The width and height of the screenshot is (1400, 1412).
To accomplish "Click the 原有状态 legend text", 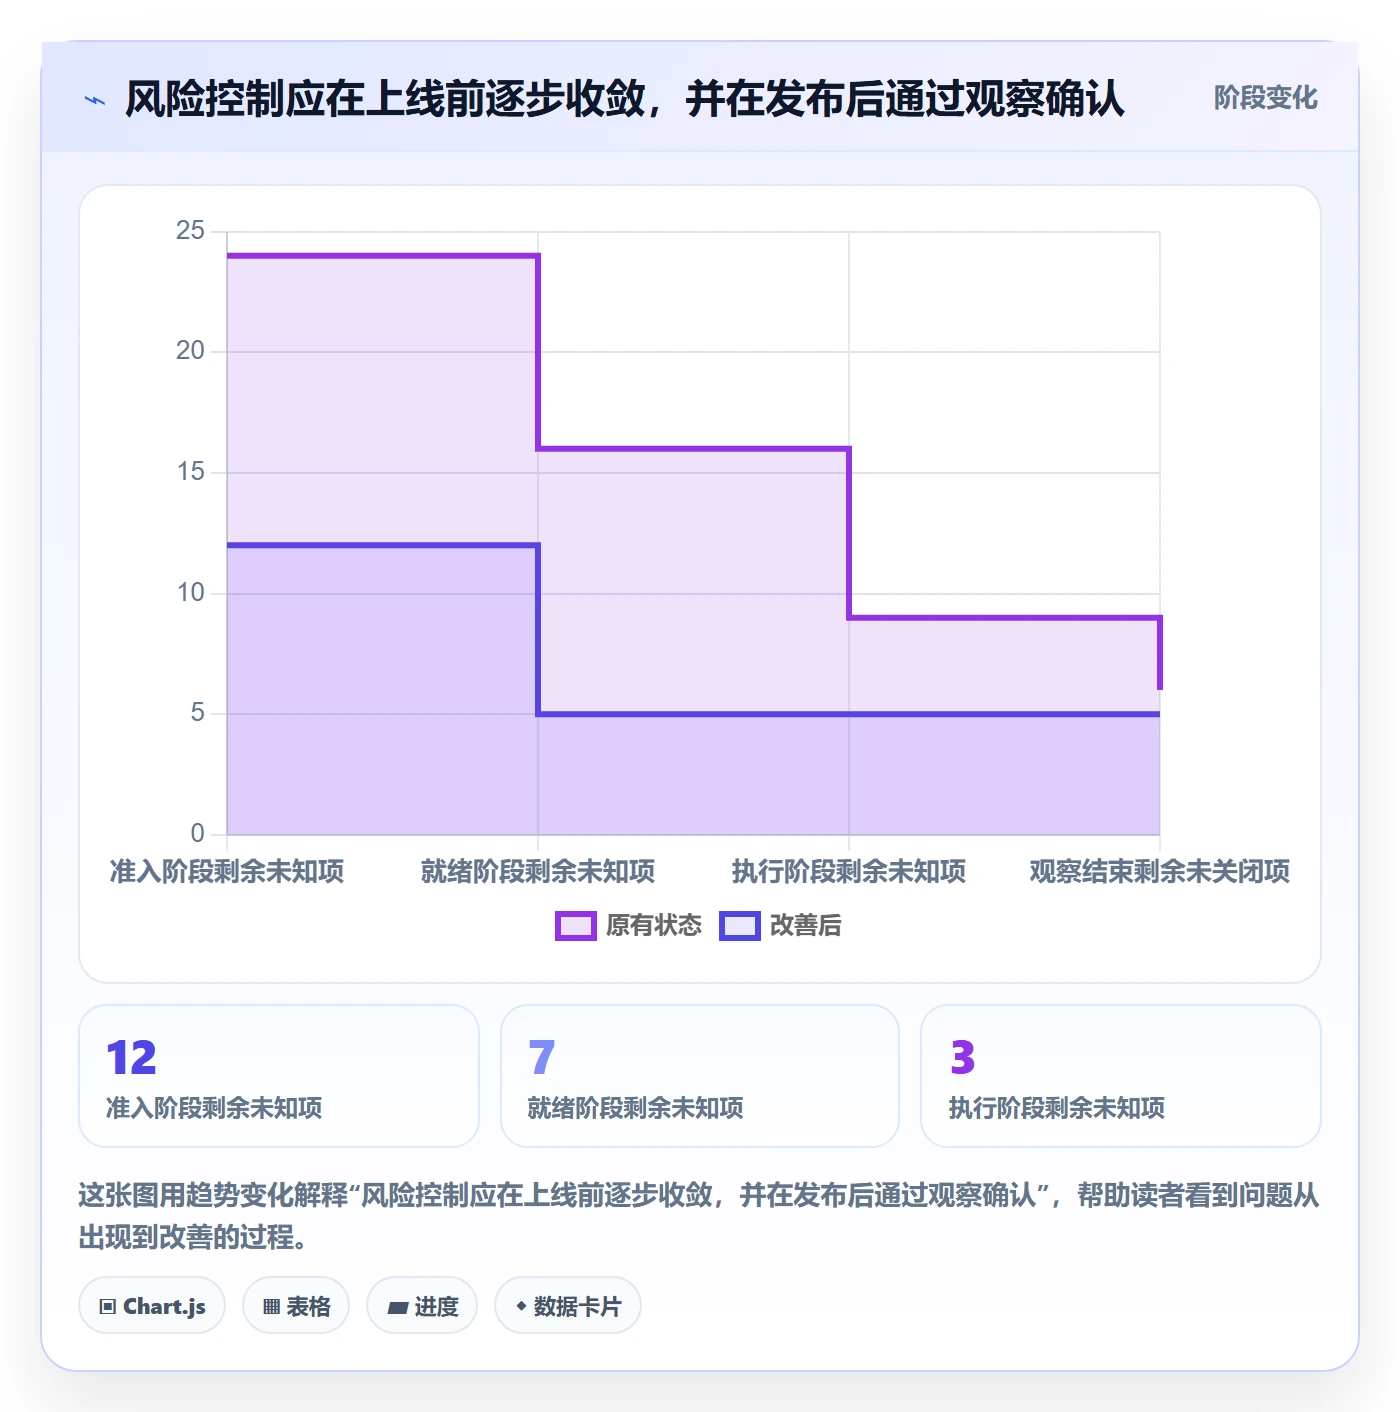I will (654, 926).
